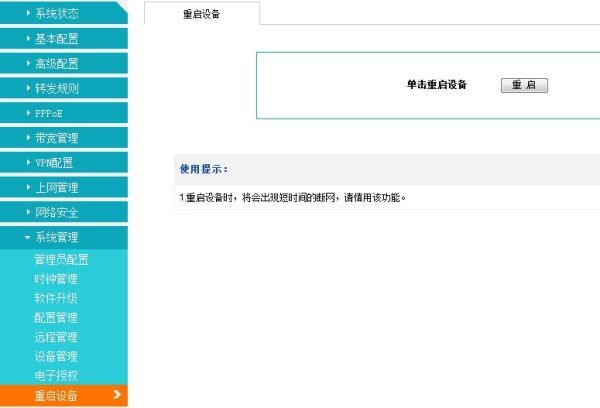Open 设备管理 submenu item
This screenshot has height=408, width=600.
point(56,357)
